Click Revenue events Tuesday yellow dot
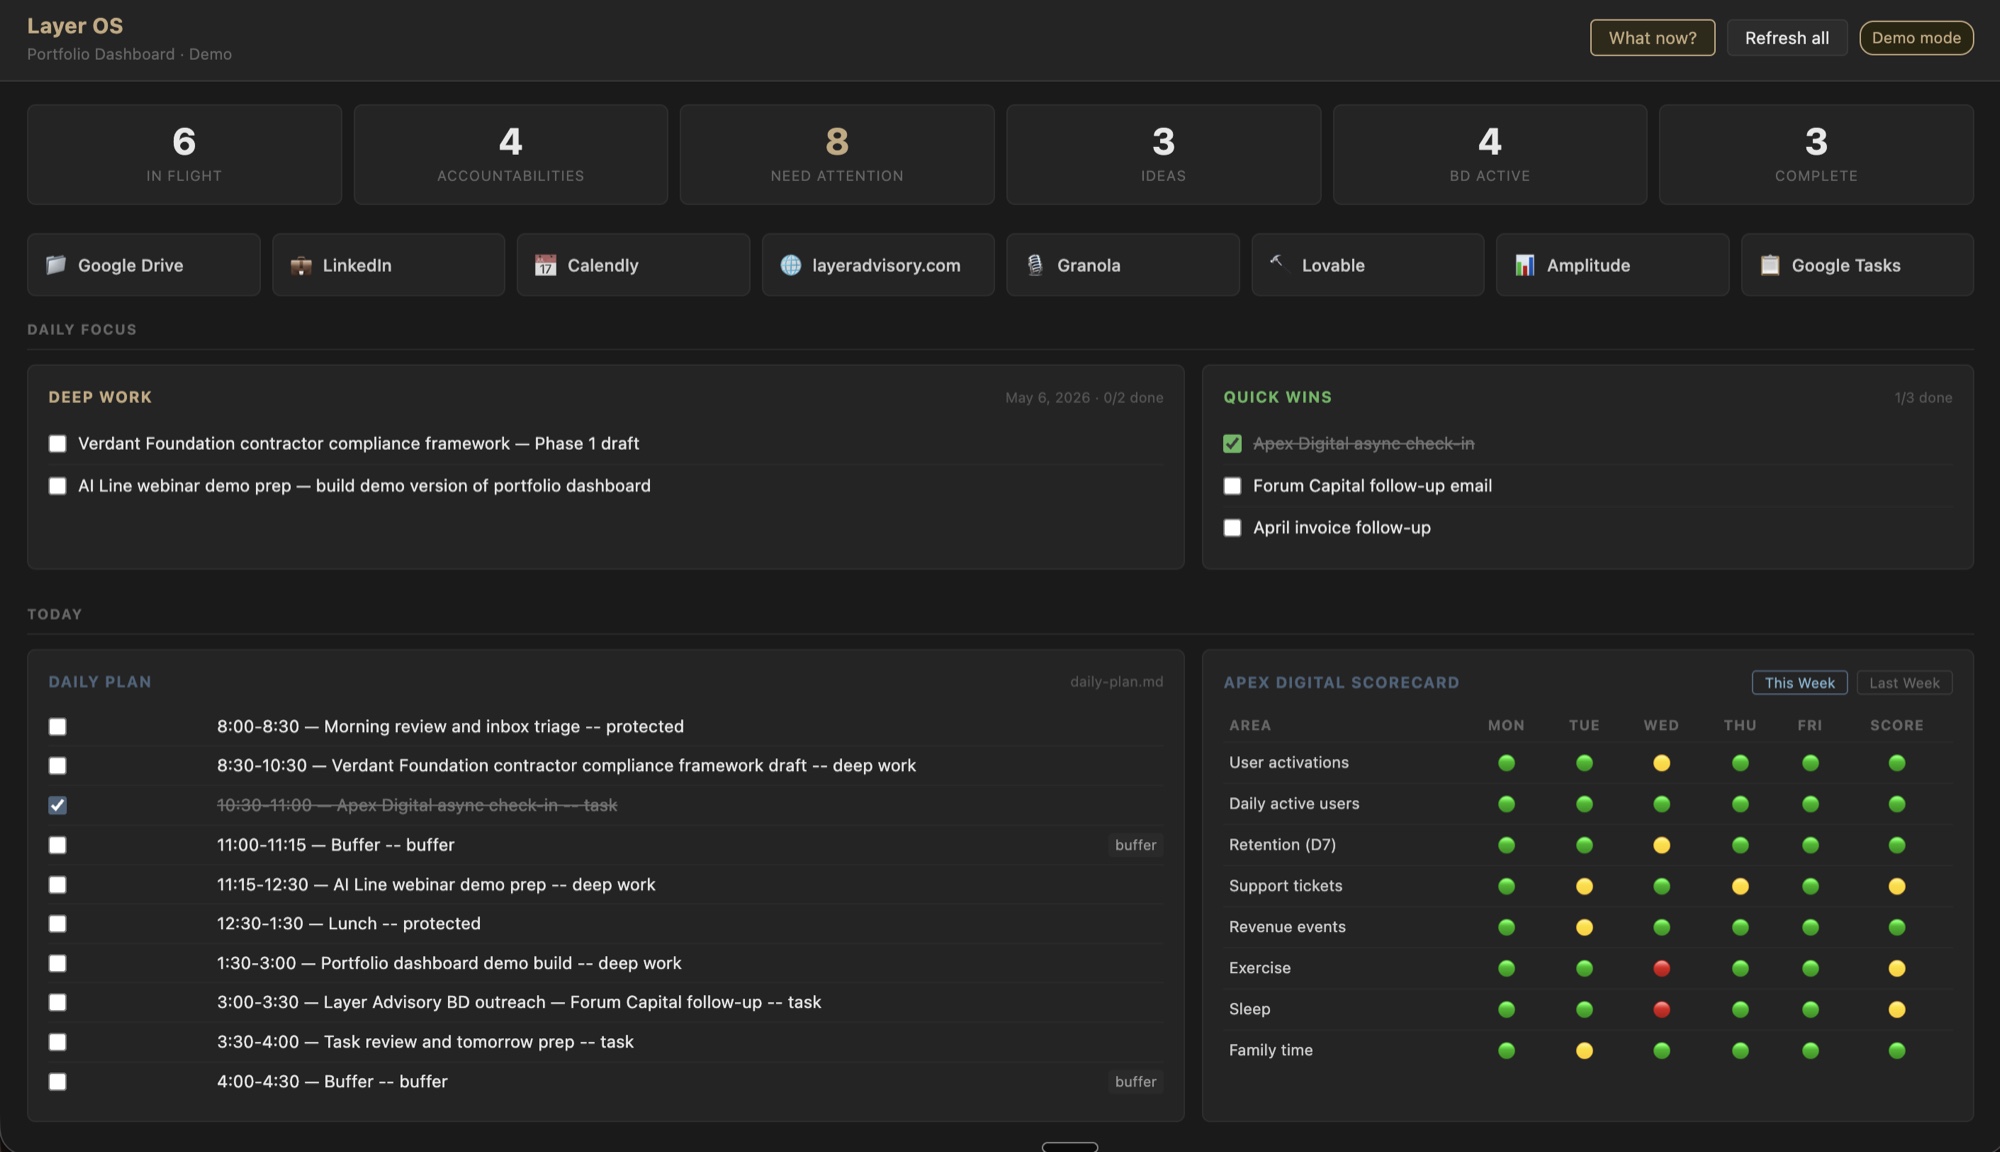 point(1584,927)
